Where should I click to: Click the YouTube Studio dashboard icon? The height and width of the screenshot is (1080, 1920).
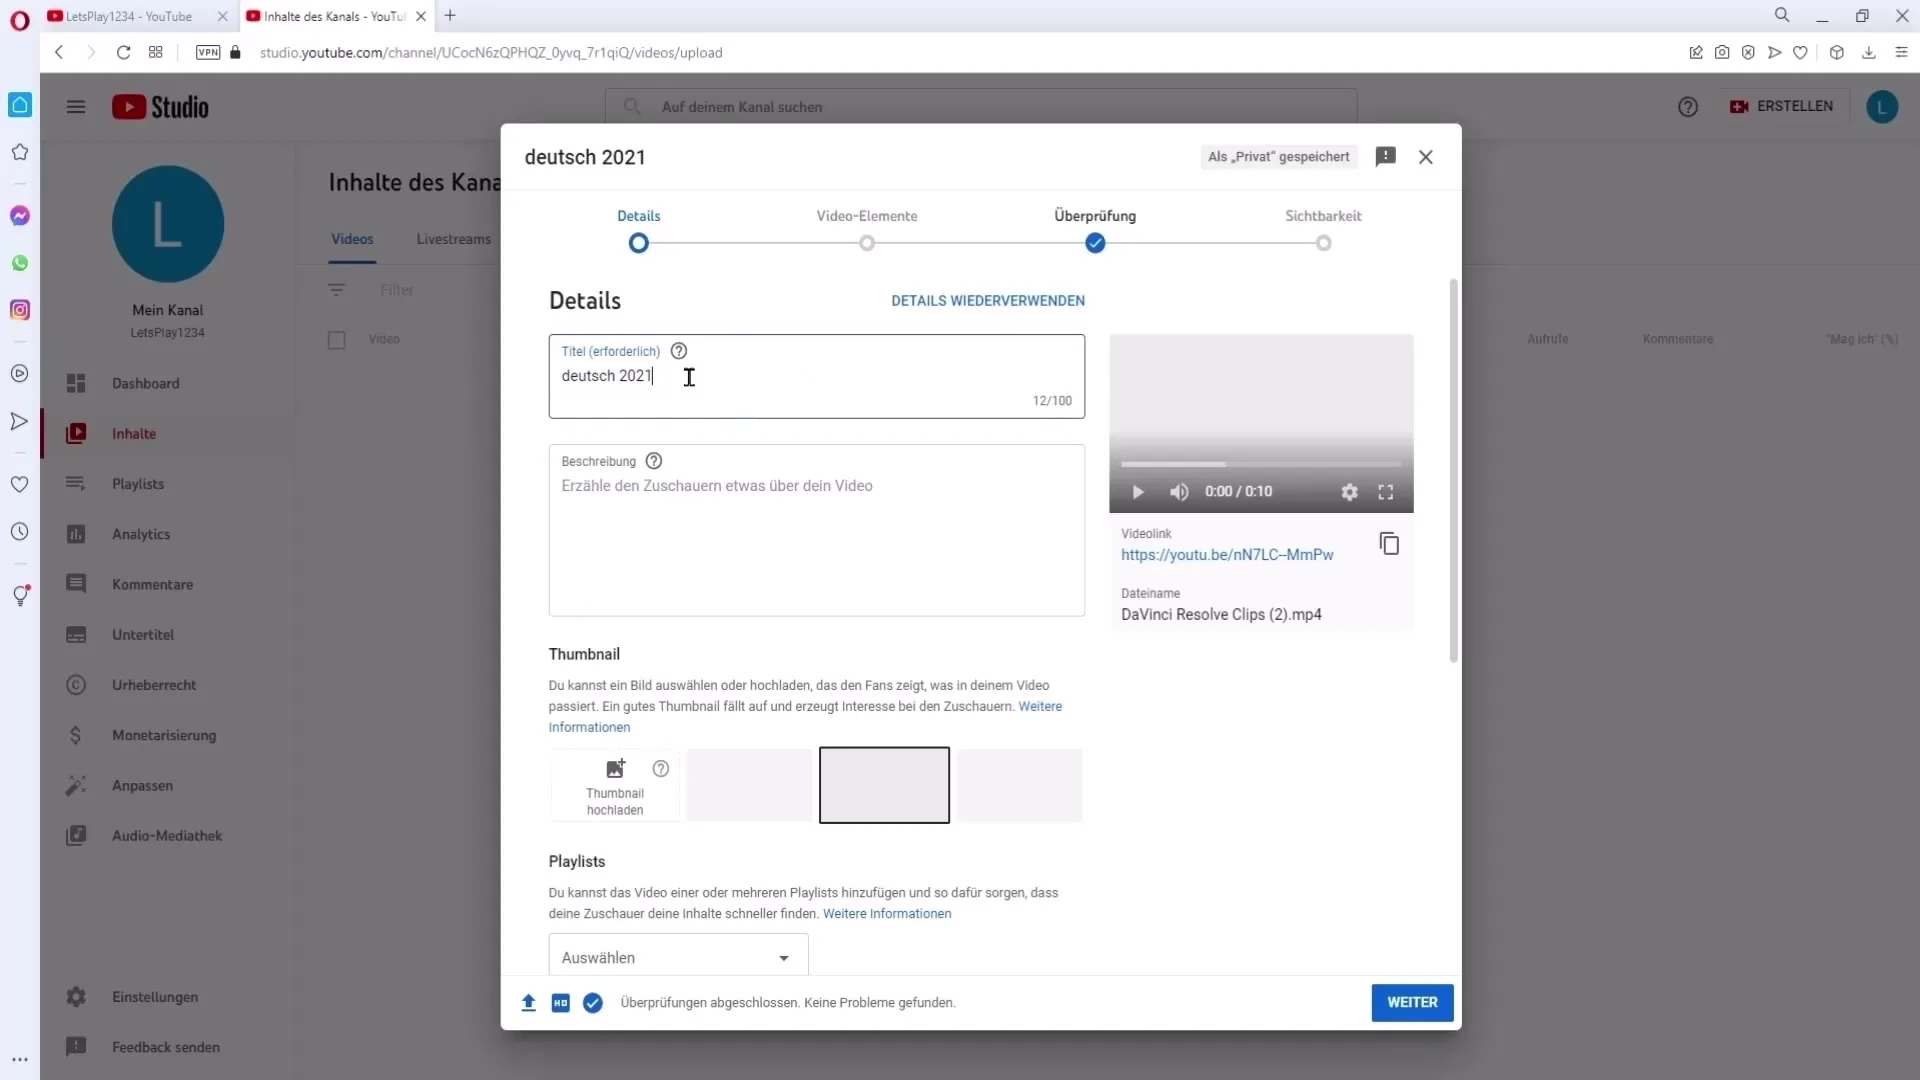point(75,382)
